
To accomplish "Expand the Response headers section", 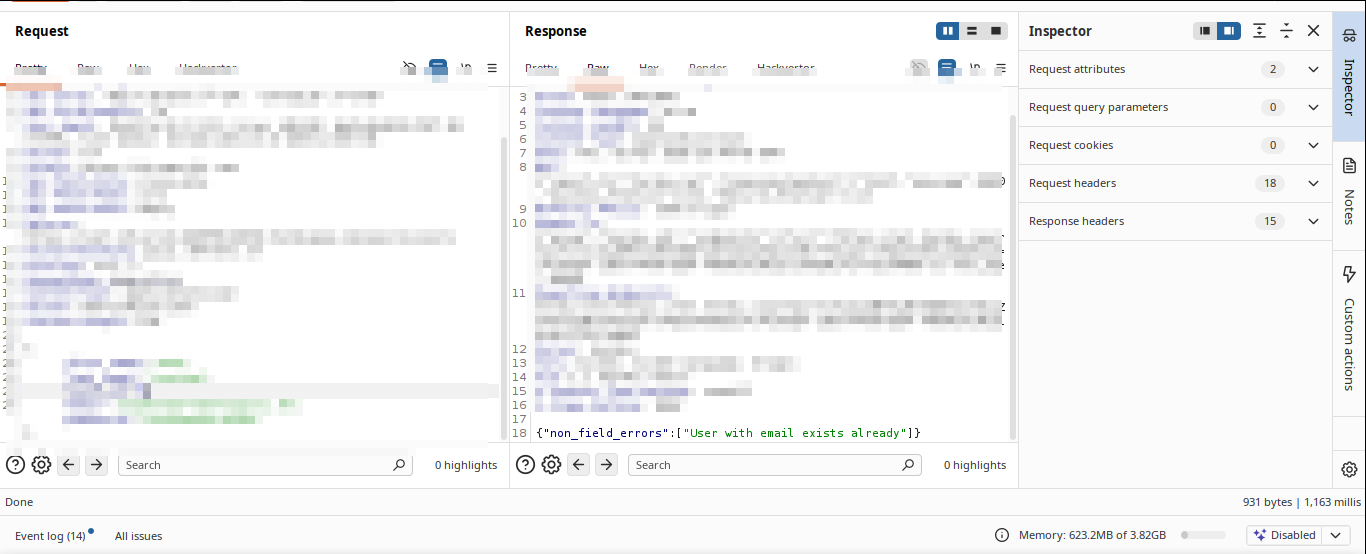I will [x=1313, y=221].
